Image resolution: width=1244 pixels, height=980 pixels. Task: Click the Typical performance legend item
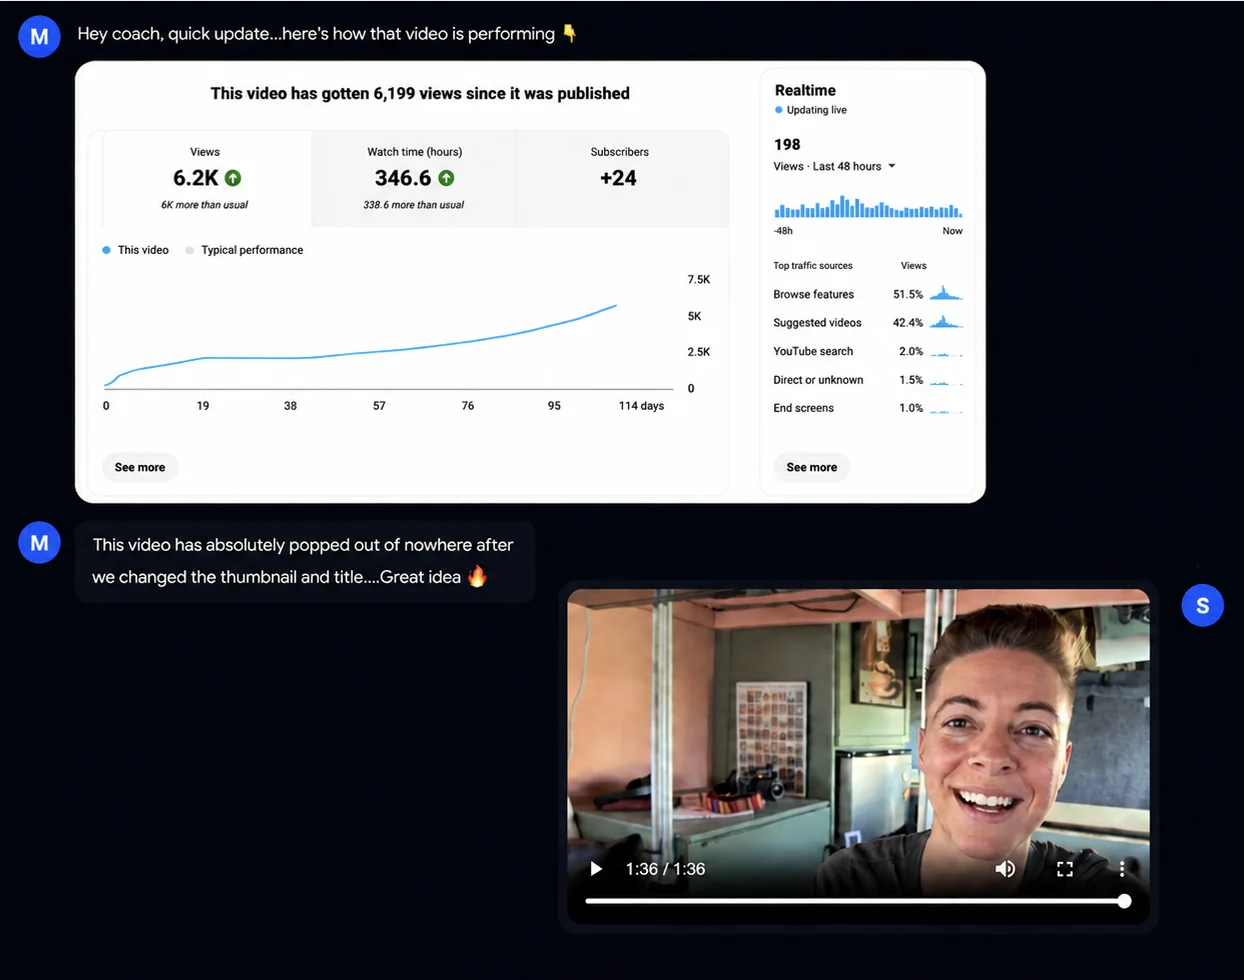244,250
